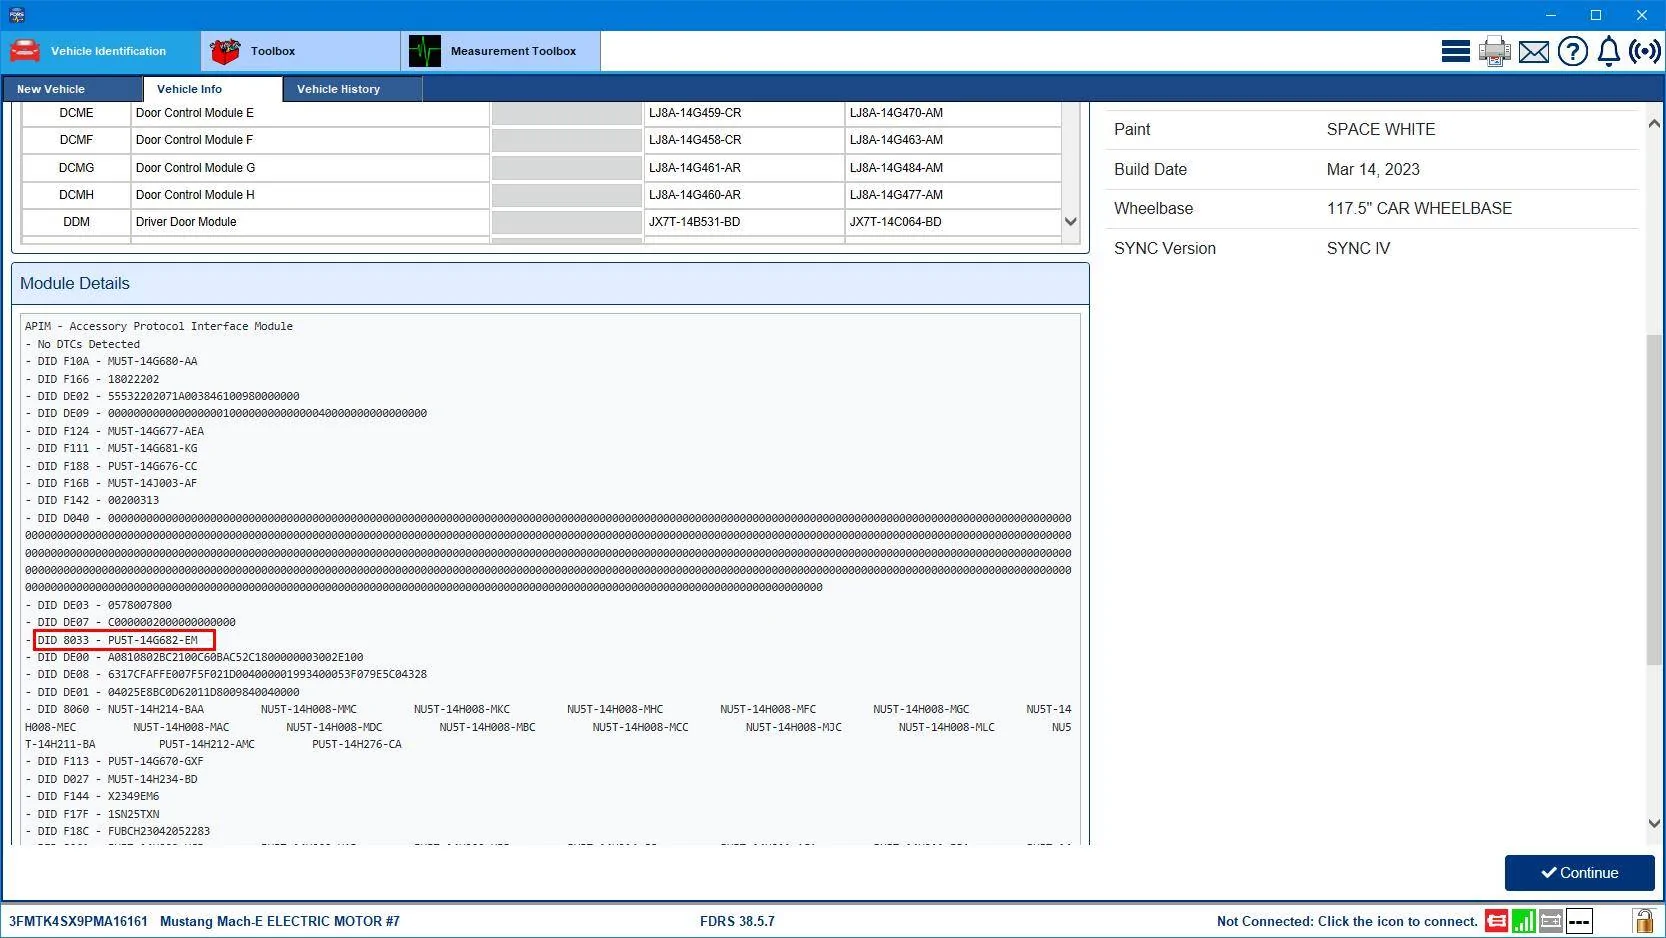This screenshot has height=938, width=1666.
Task: Click the down arrow of the vehicle details scrollbar
Action: point(1654,824)
